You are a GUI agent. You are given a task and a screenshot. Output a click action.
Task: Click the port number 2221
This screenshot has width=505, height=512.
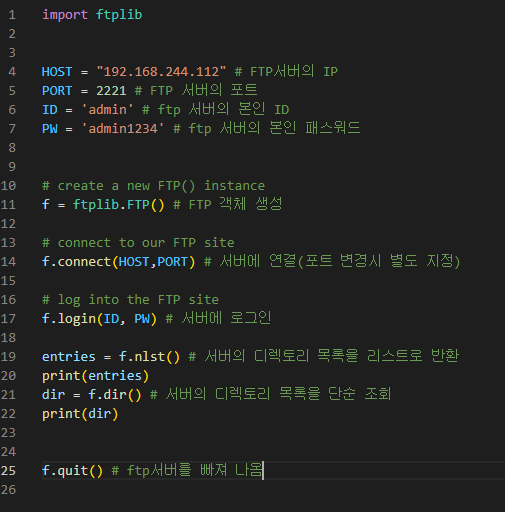(111, 91)
